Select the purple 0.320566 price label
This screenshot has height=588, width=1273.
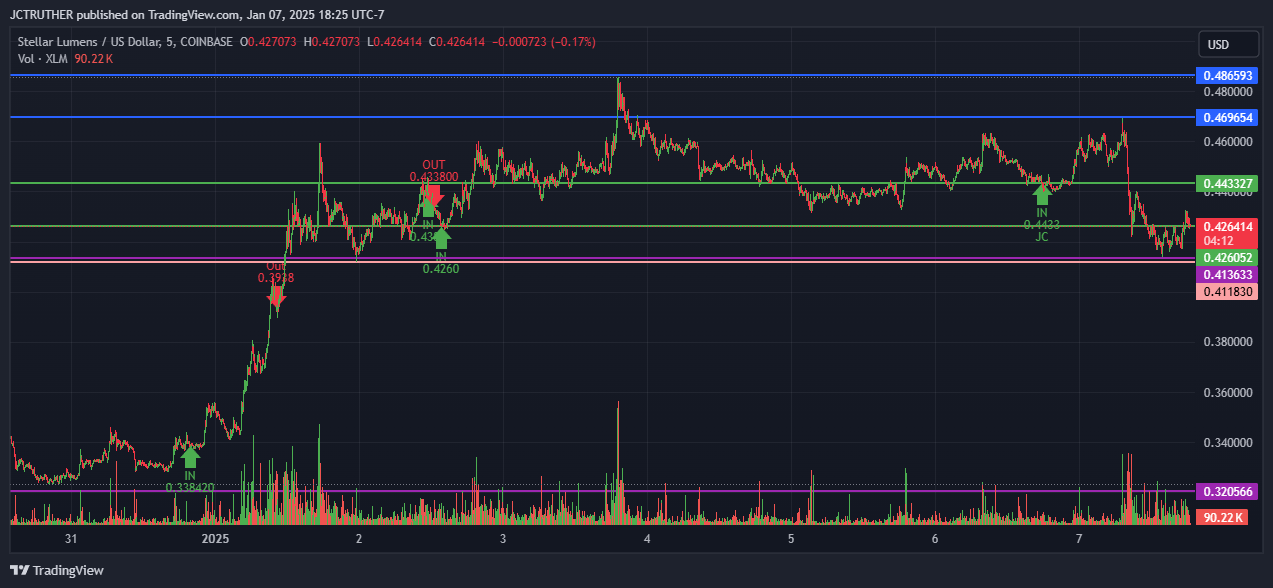[1226, 491]
